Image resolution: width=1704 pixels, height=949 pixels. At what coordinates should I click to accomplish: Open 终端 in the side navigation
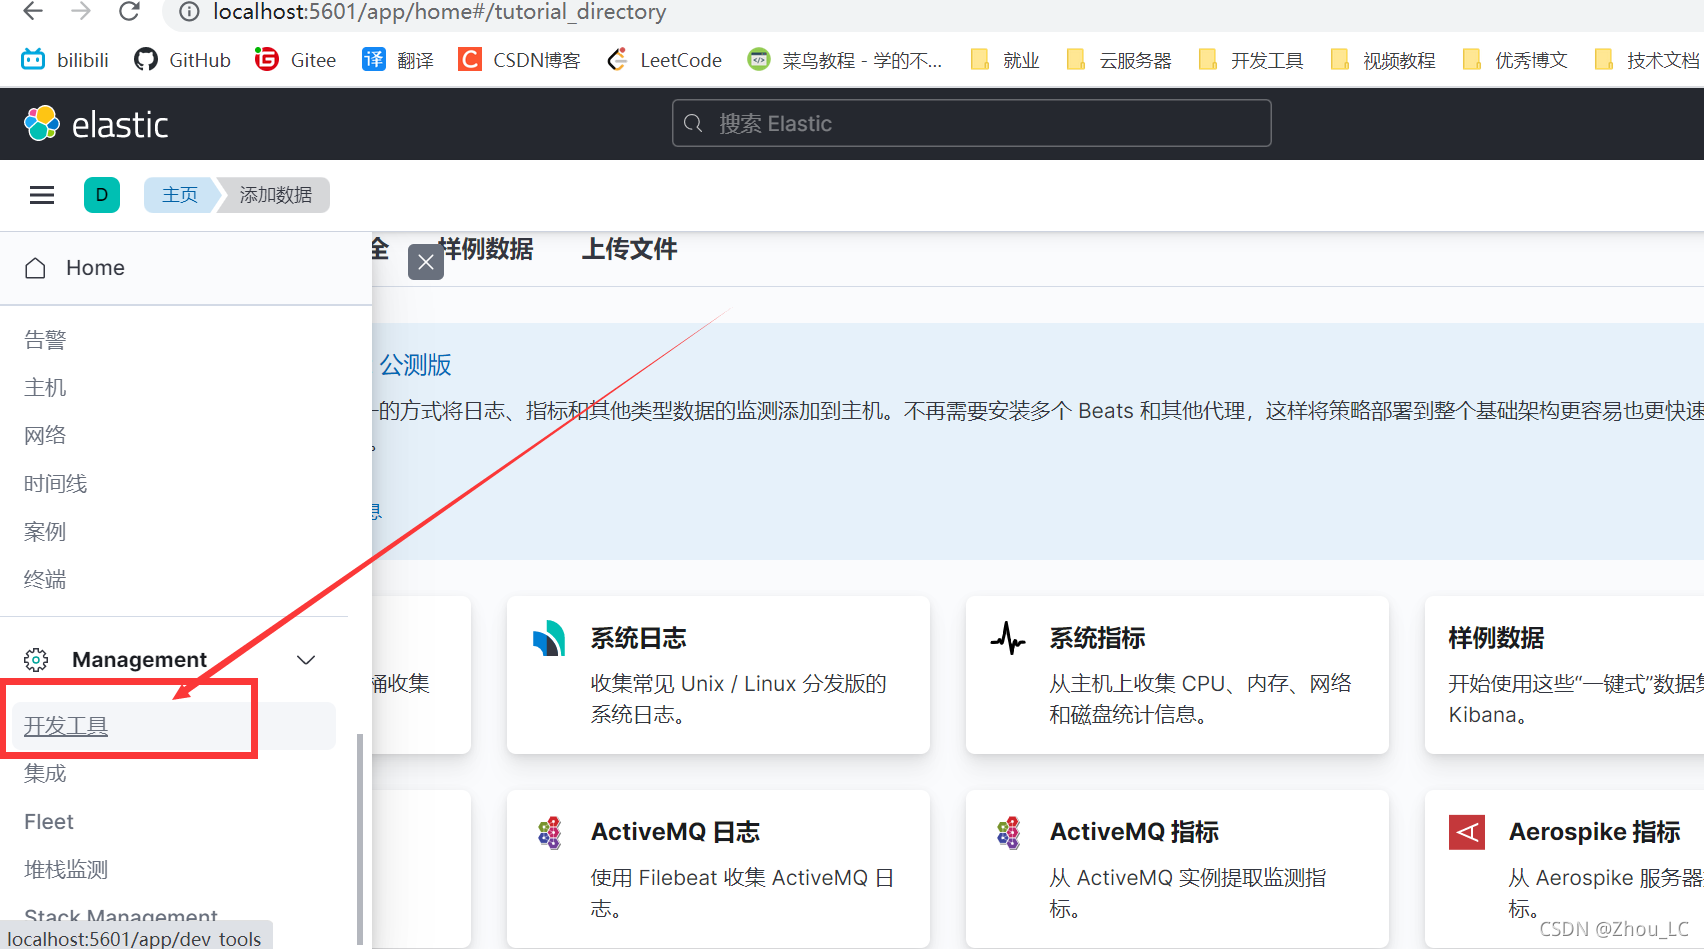pos(45,580)
